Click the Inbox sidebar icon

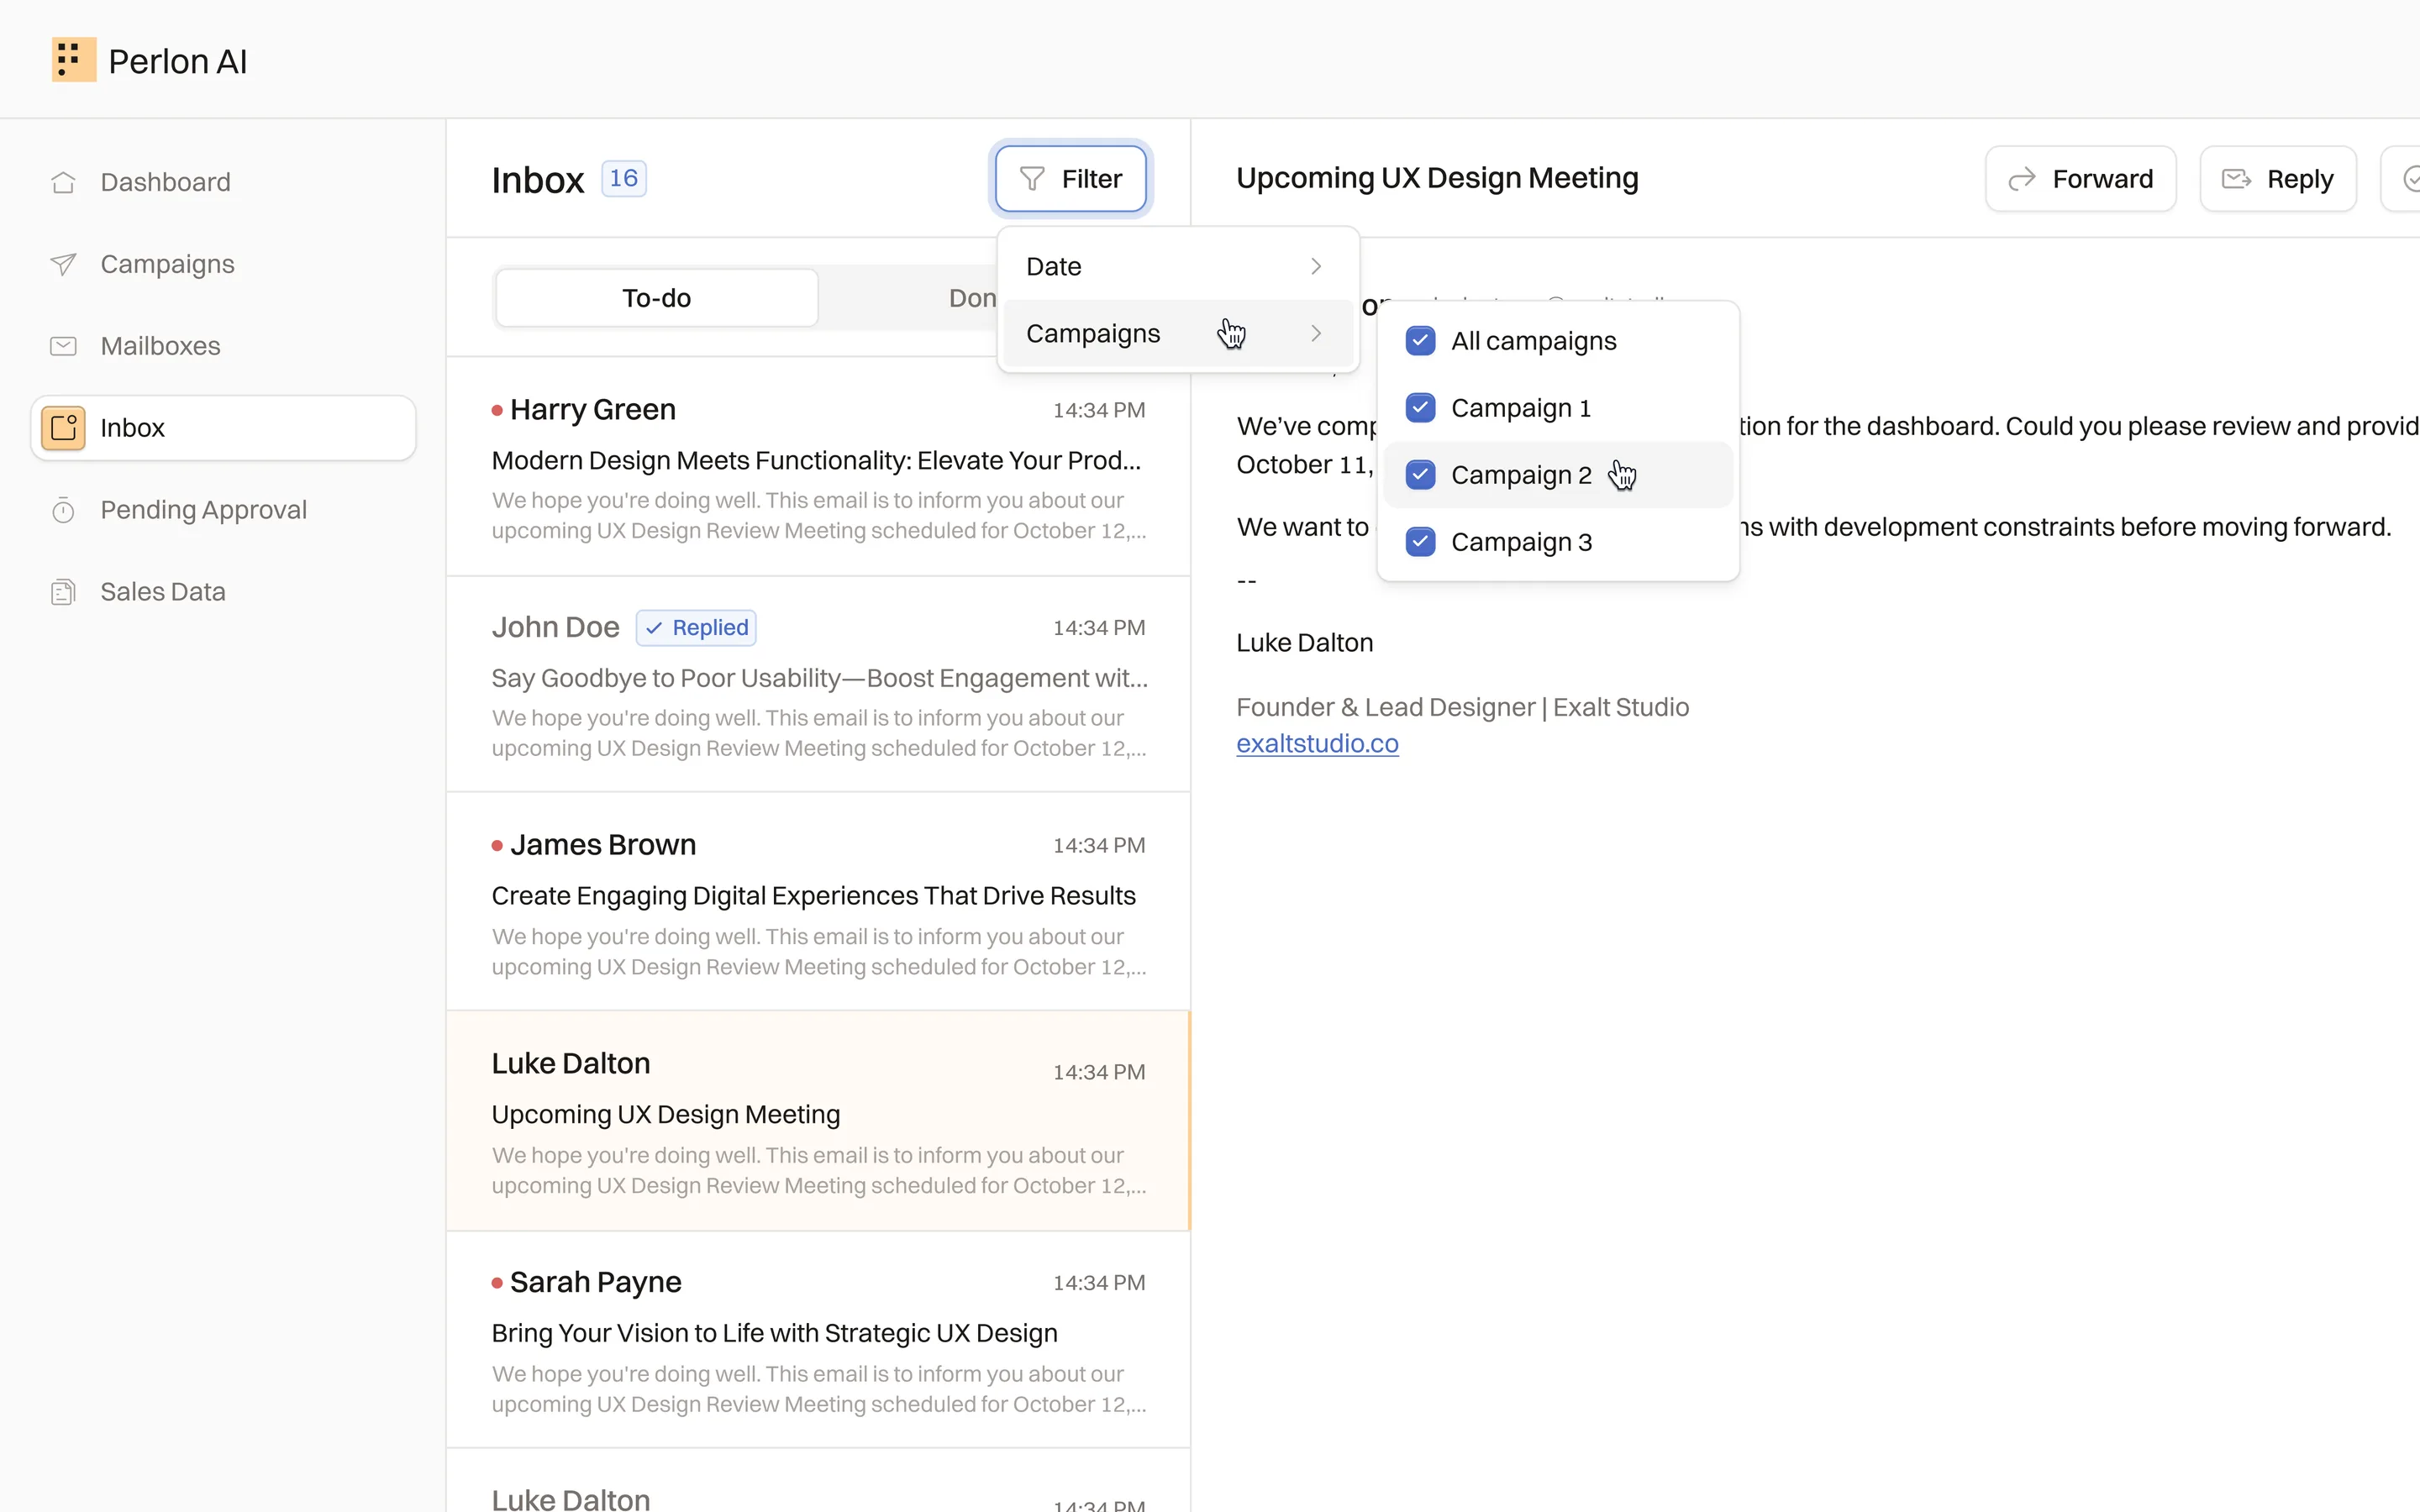pyautogui.click(x=63, y=428)
